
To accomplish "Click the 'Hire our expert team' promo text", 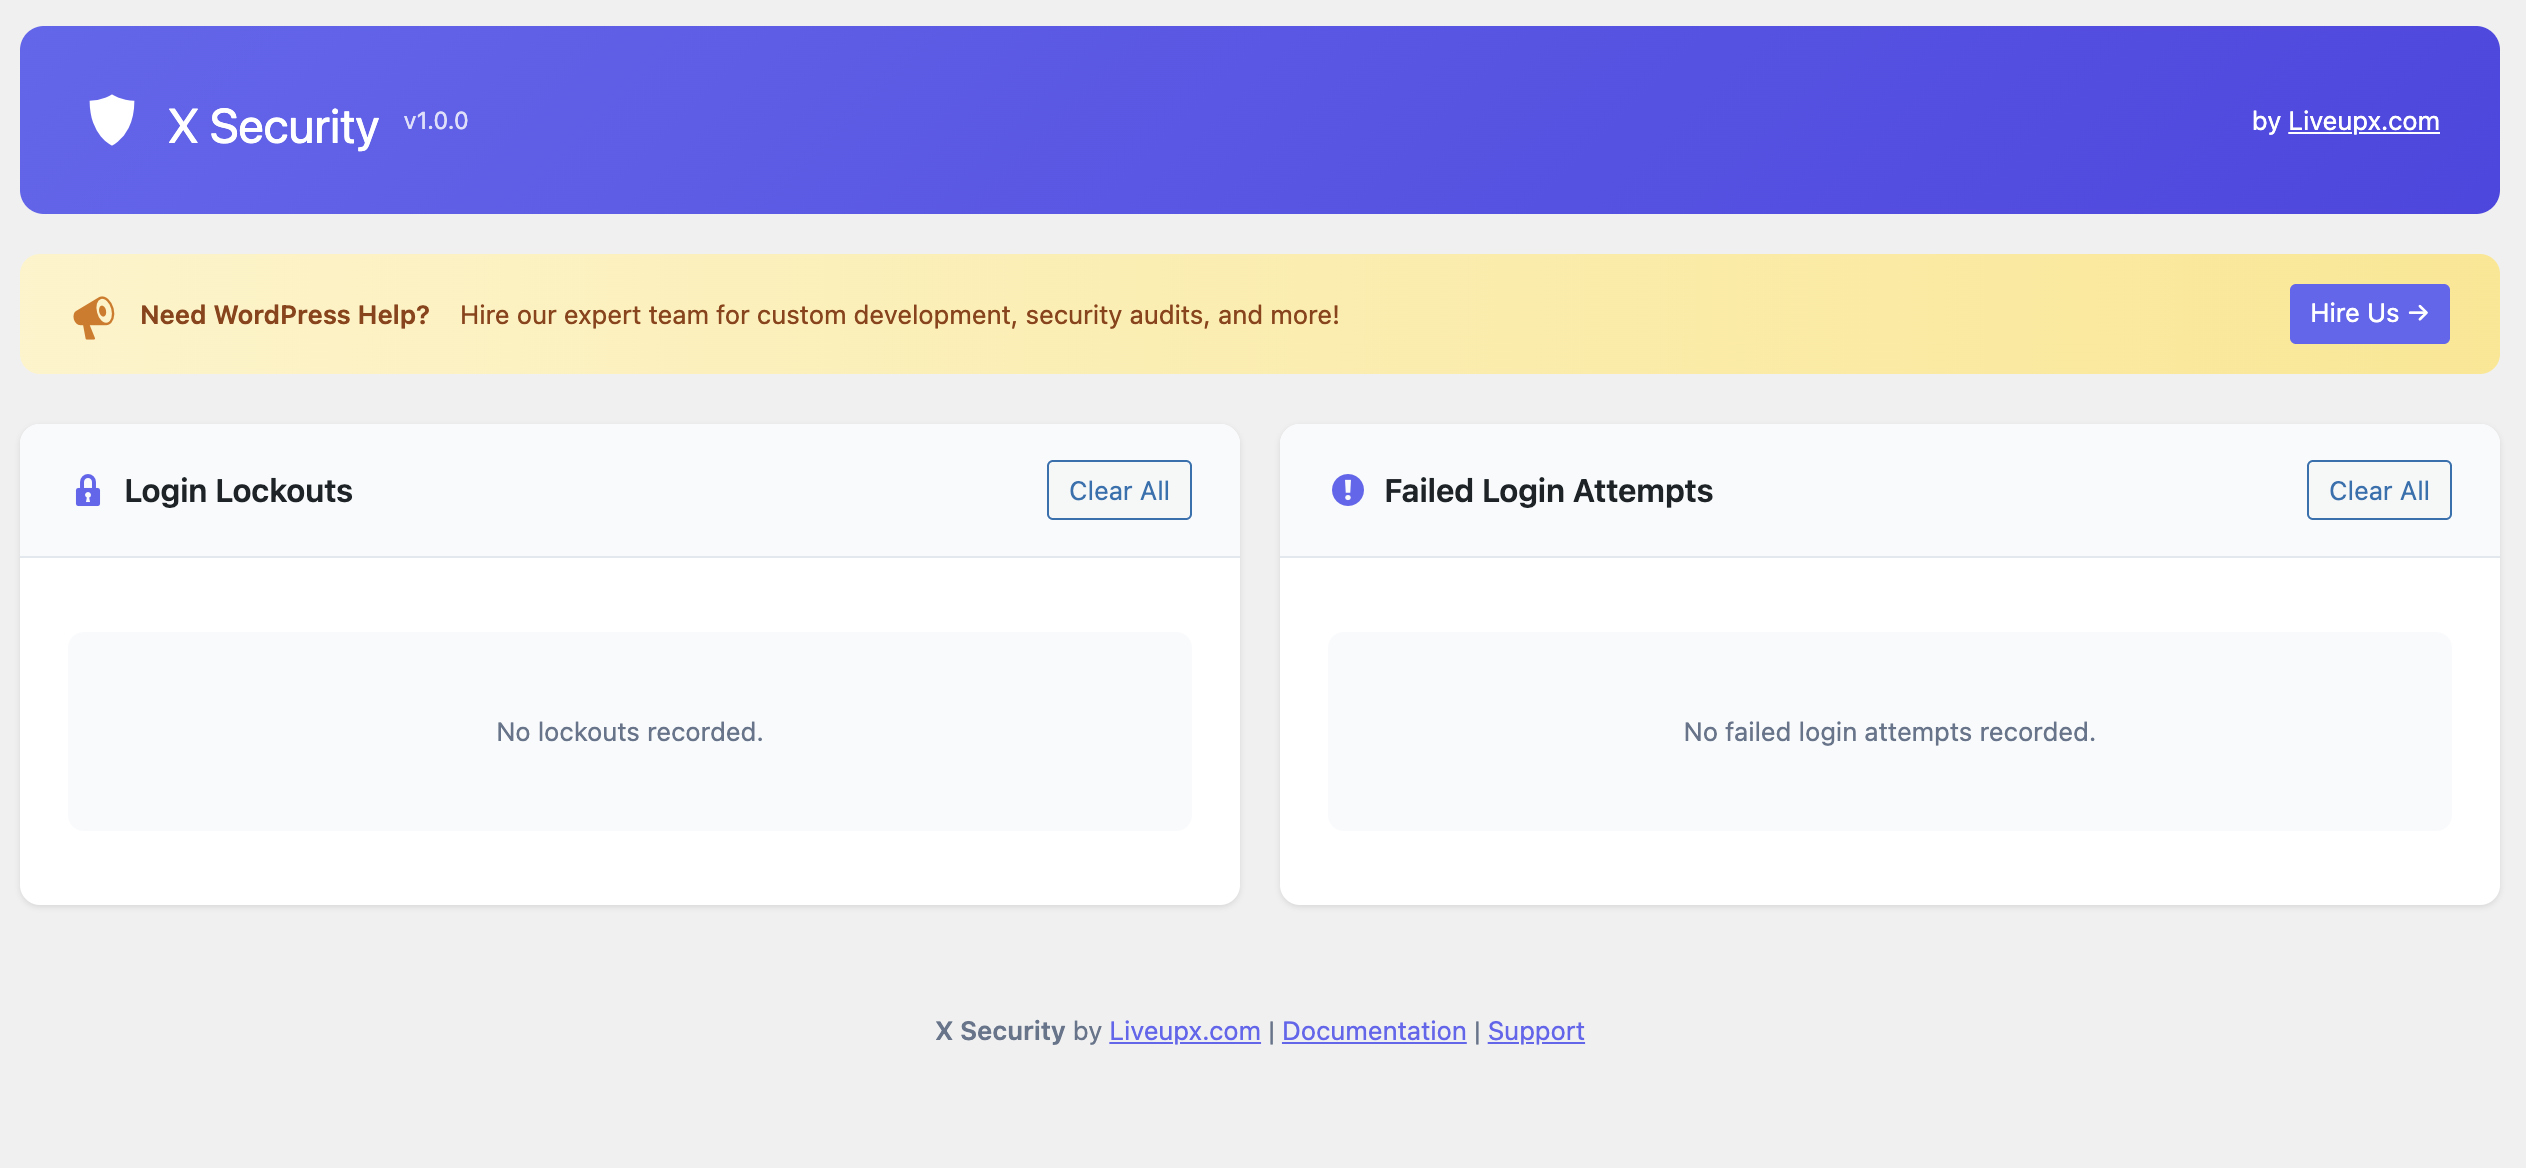I will coord(900,315).
